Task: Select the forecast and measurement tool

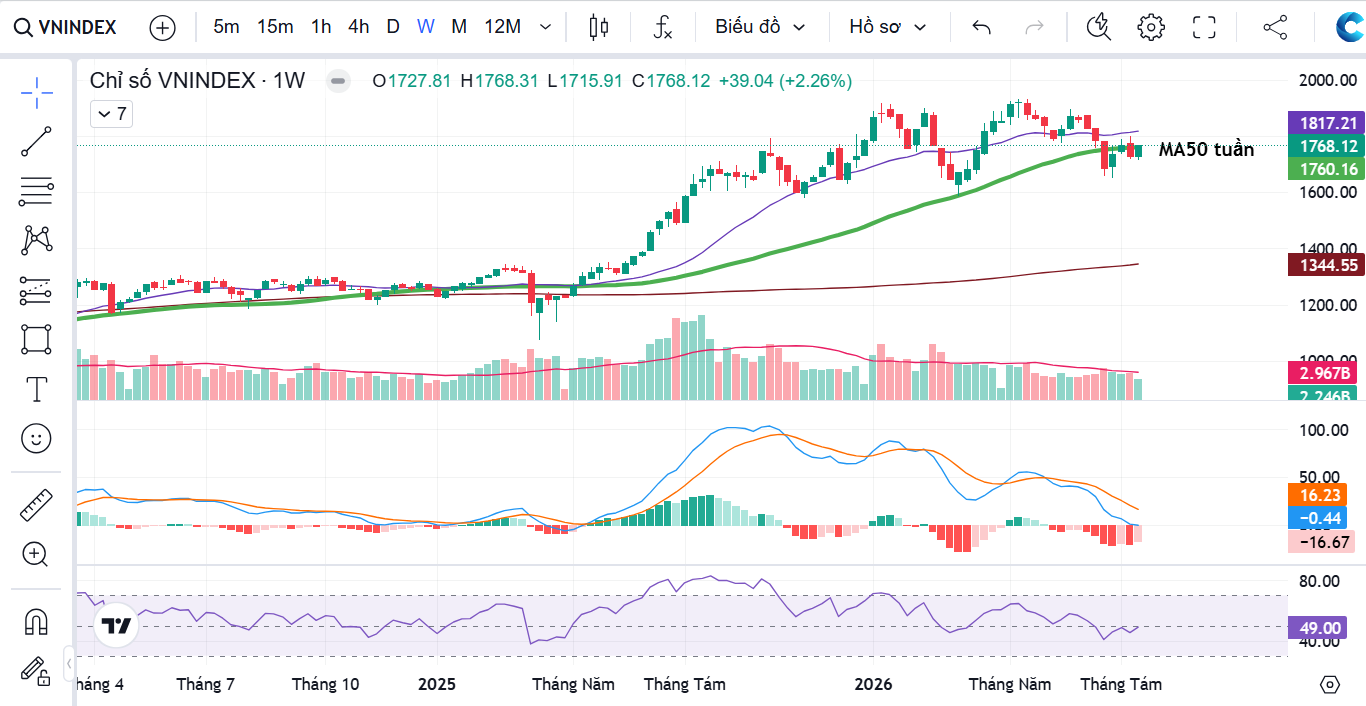Action: pyautogui.click(x=37, y=290)
